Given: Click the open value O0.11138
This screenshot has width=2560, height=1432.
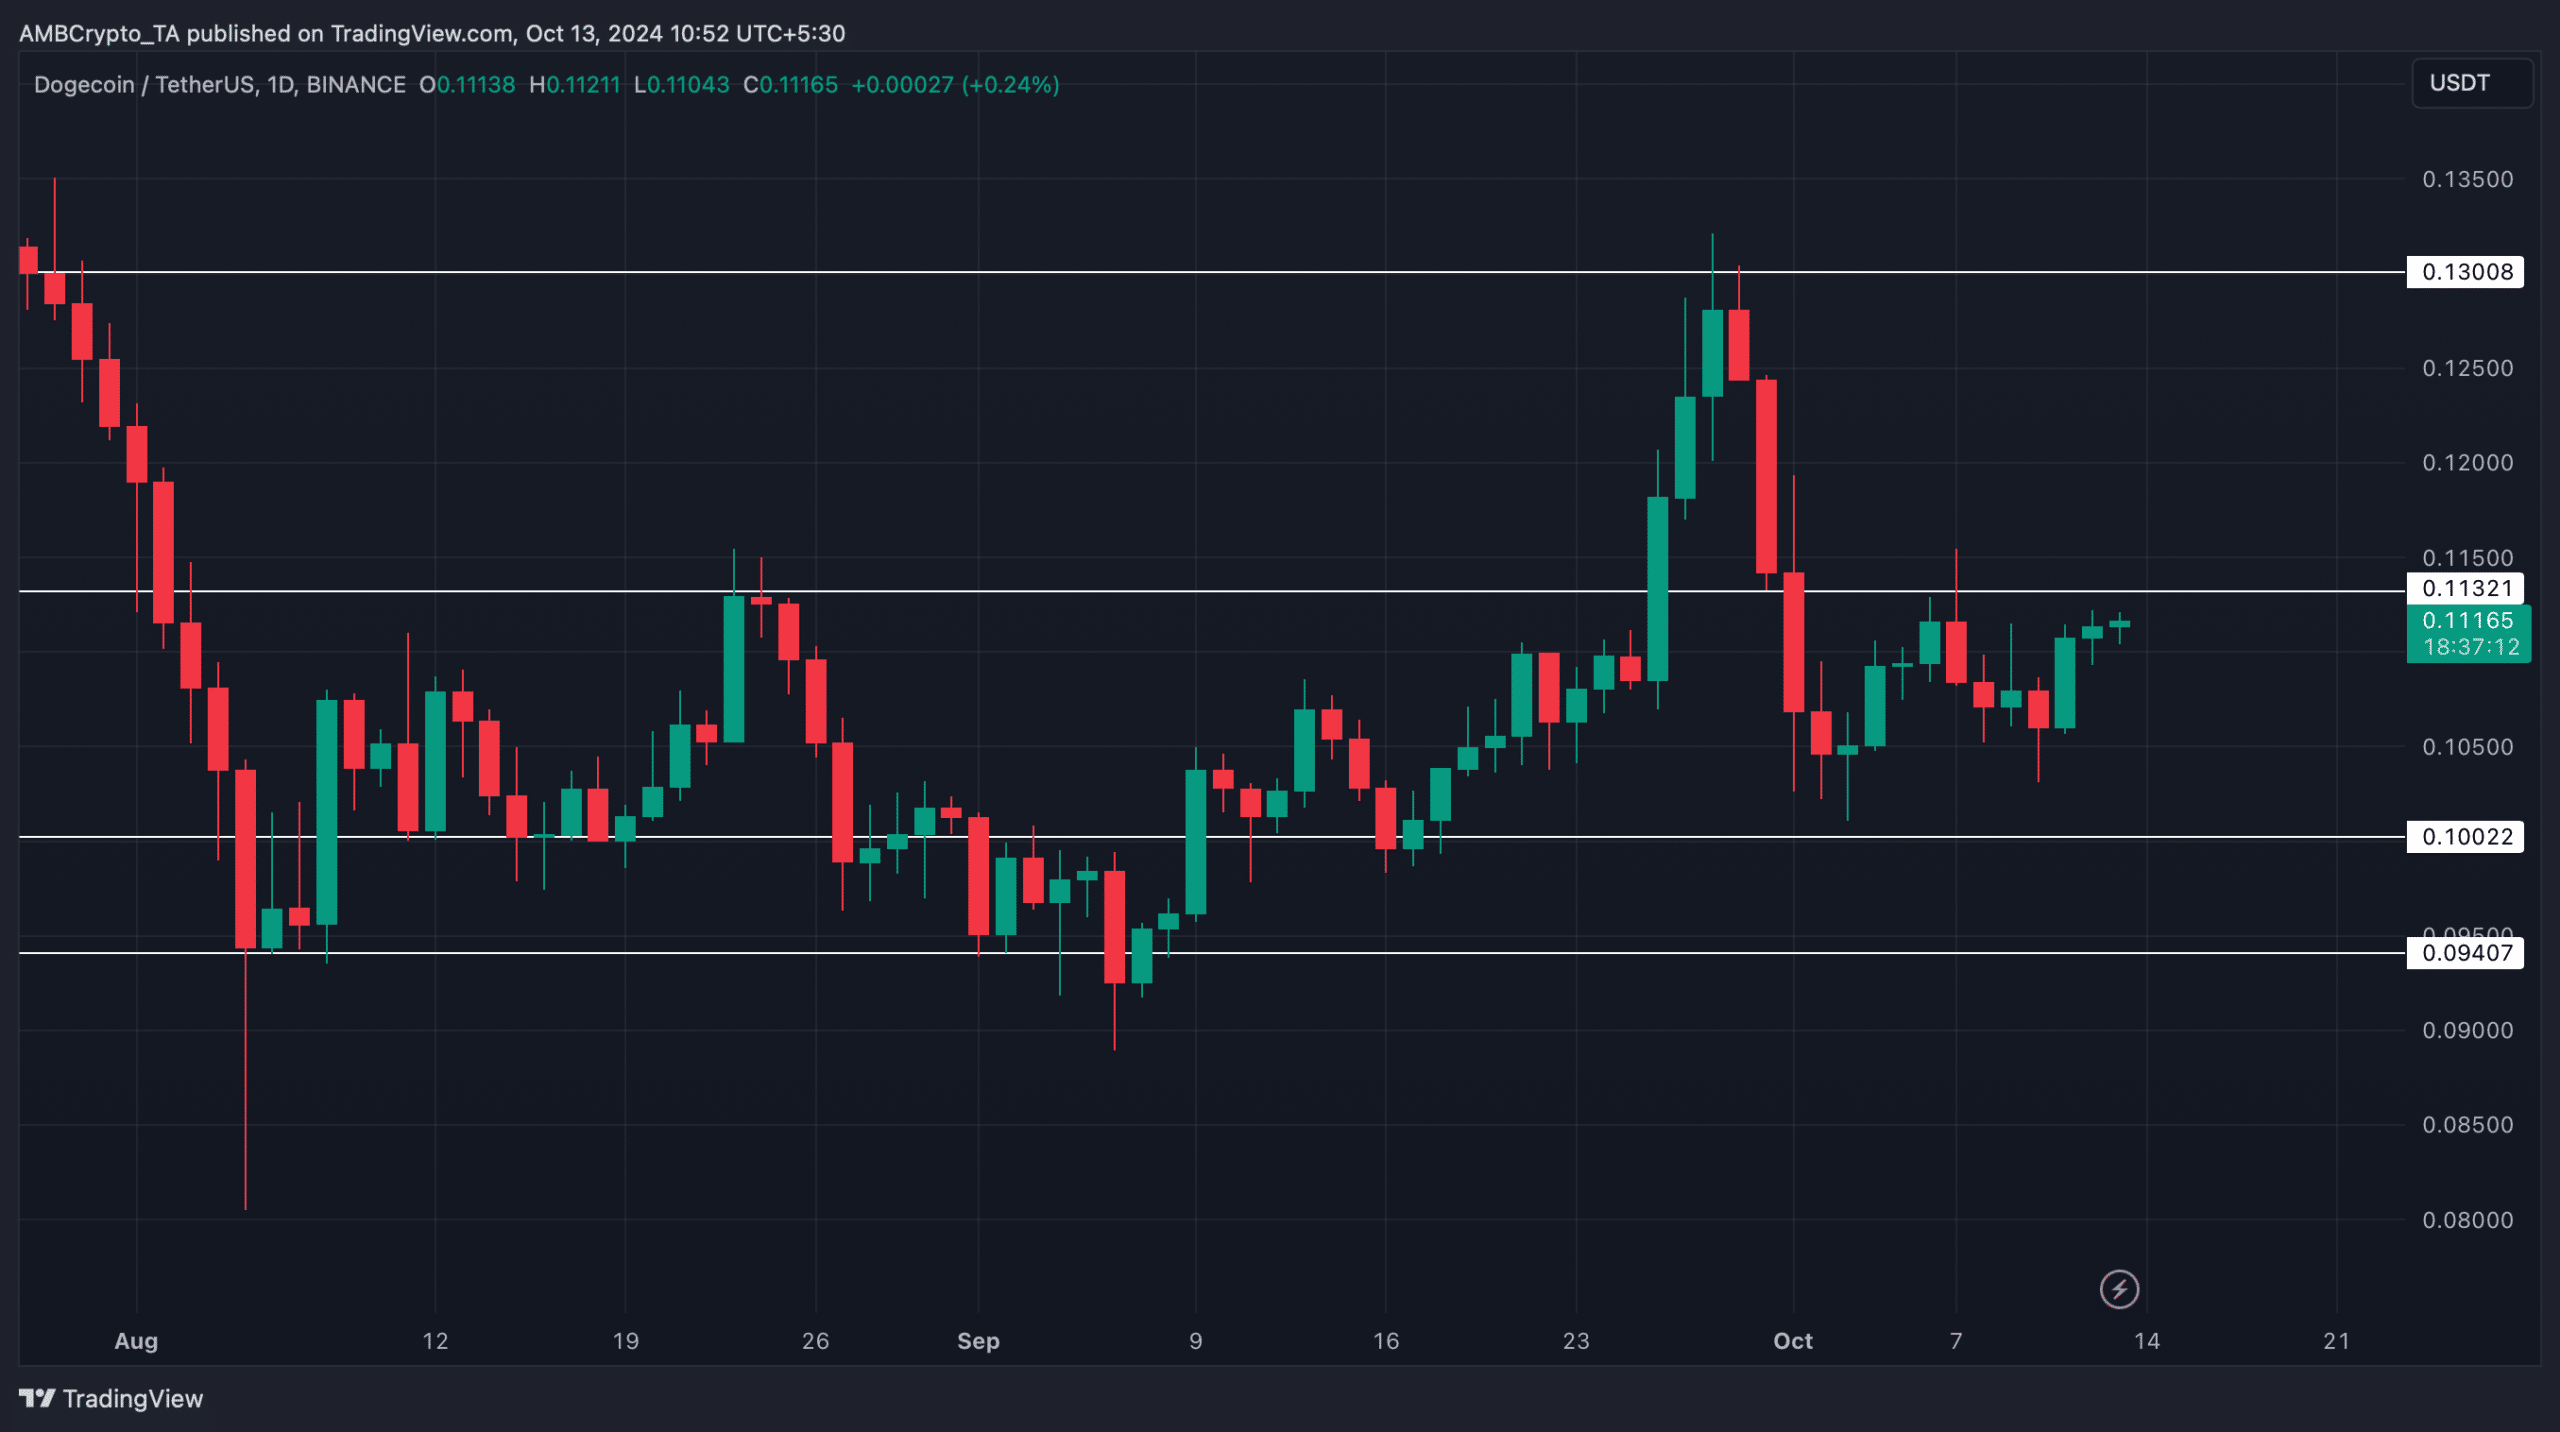Looking at the screenshot, I should coord(467,85).
